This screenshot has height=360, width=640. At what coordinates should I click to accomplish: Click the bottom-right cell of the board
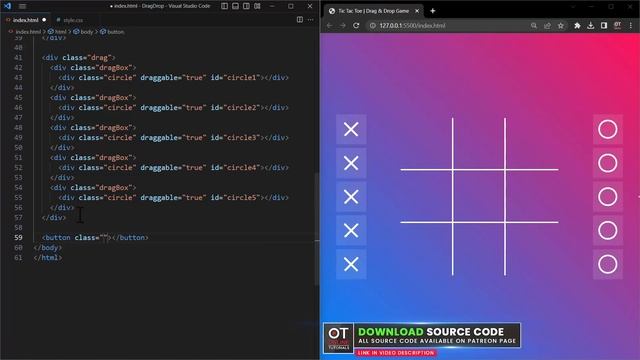point(532,249)
